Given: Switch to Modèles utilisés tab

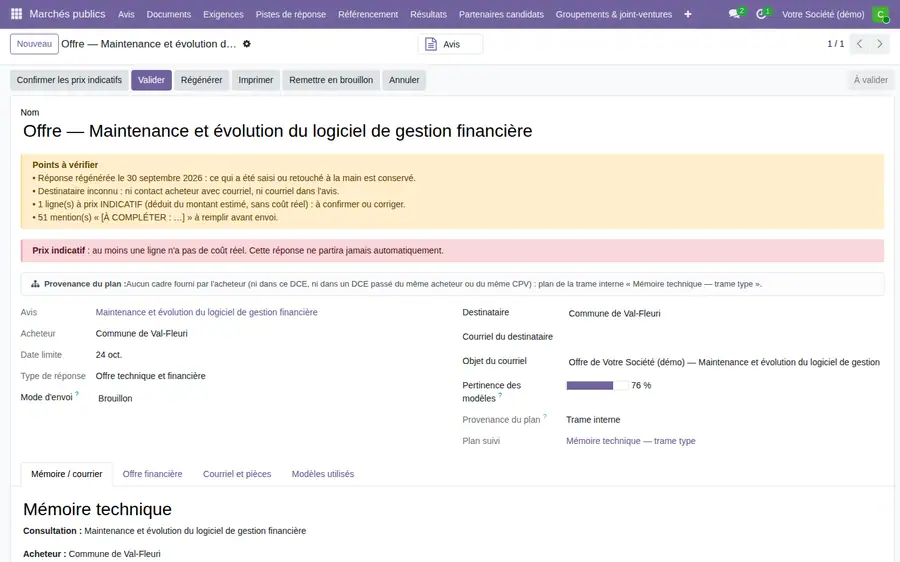Looking at the screenshot, I should (323, 474).
